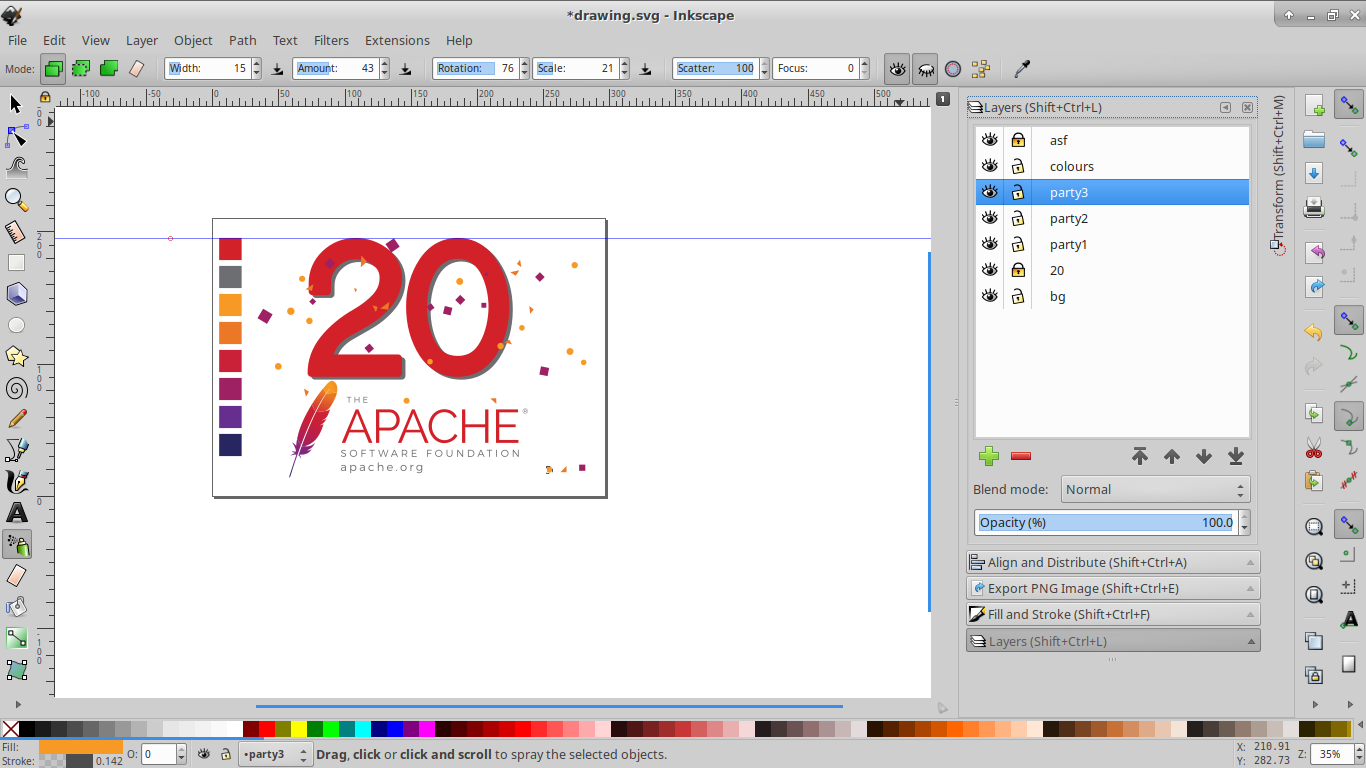Toggle the open-eye option in spray toolbar
The height and width of the screenshot is (768, 1366).
[x=897, y=69]
